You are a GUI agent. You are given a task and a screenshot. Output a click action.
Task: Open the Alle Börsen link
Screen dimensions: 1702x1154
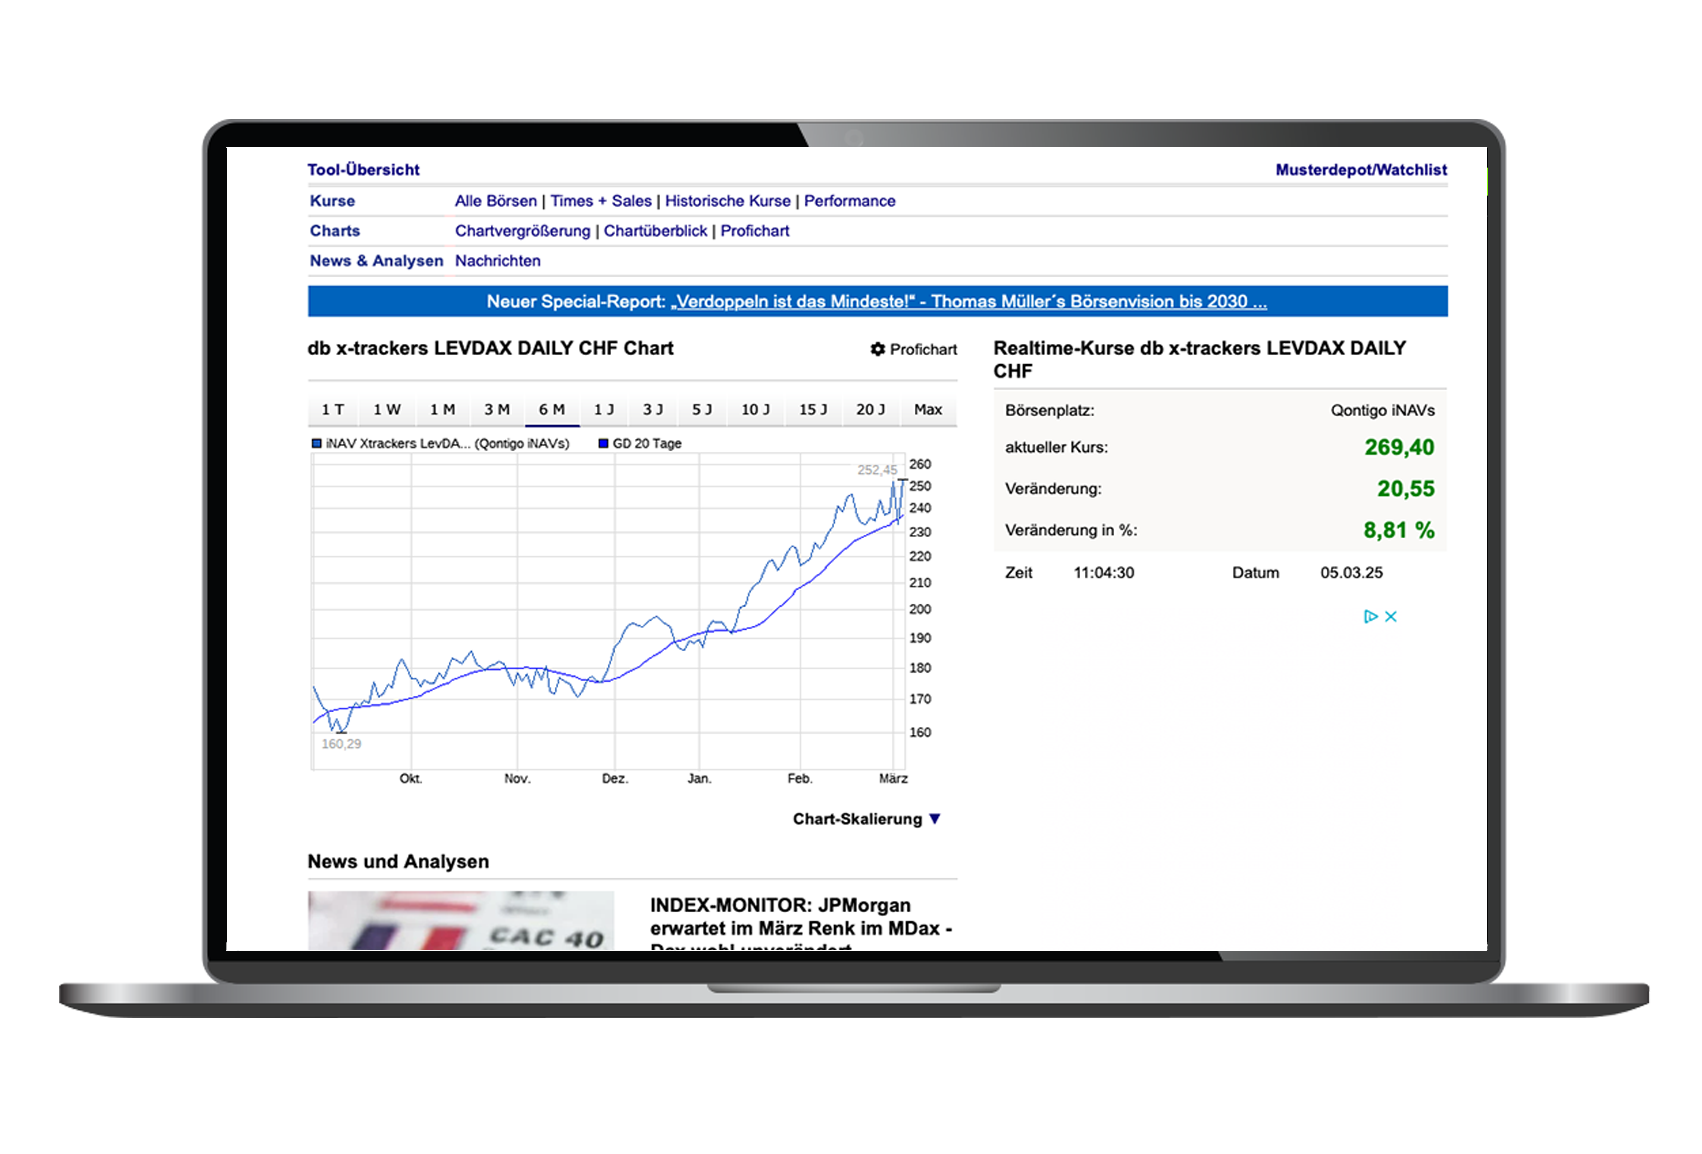coord(496,201)
